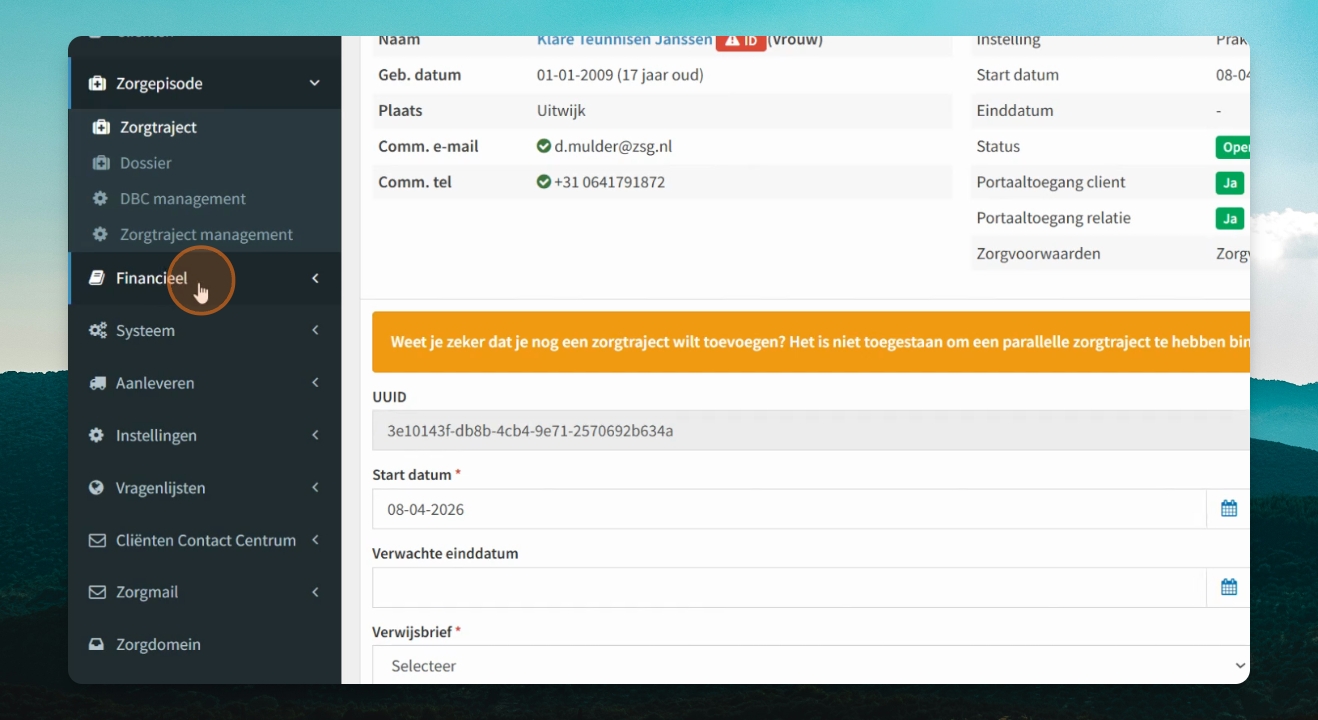The height and width of the screenshot is (720, 1318).
Task: Open calendar picker for Start datum
Action: 1229,509
